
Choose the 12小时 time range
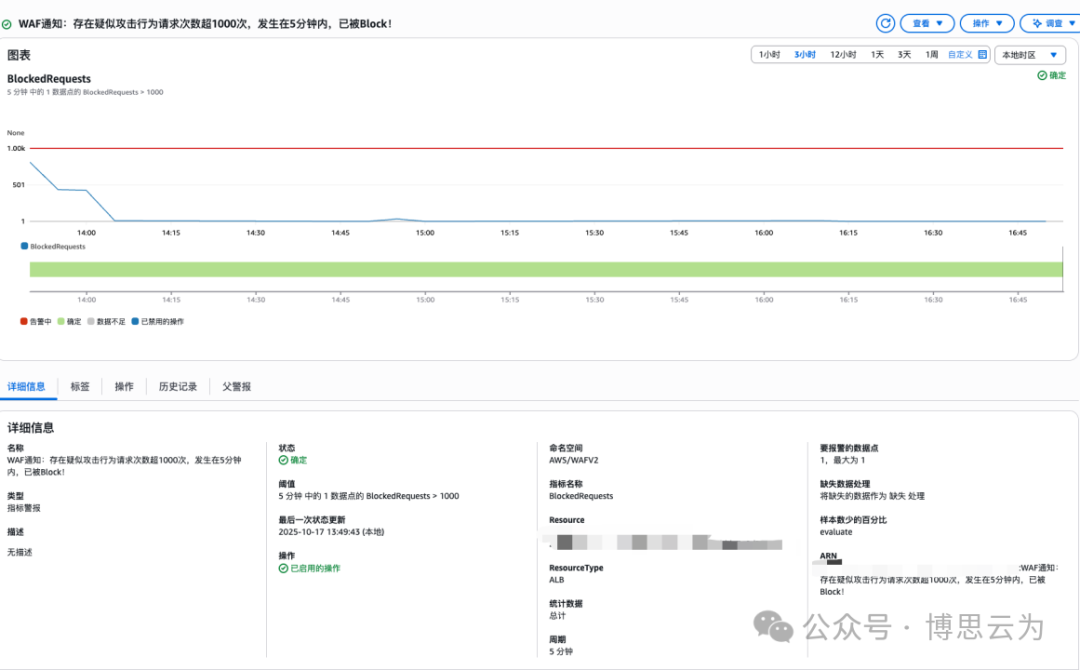pyautogui.click(x=843, y=54)
